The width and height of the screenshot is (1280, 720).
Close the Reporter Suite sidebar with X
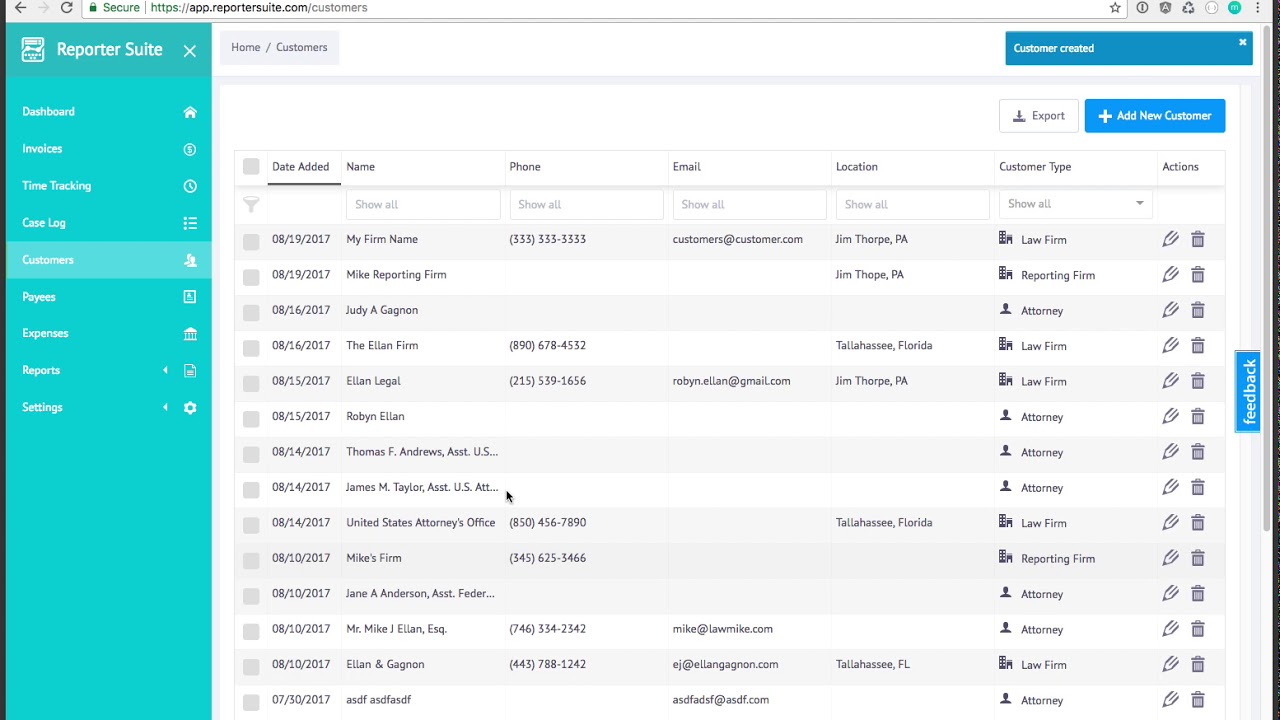point(189,50)
